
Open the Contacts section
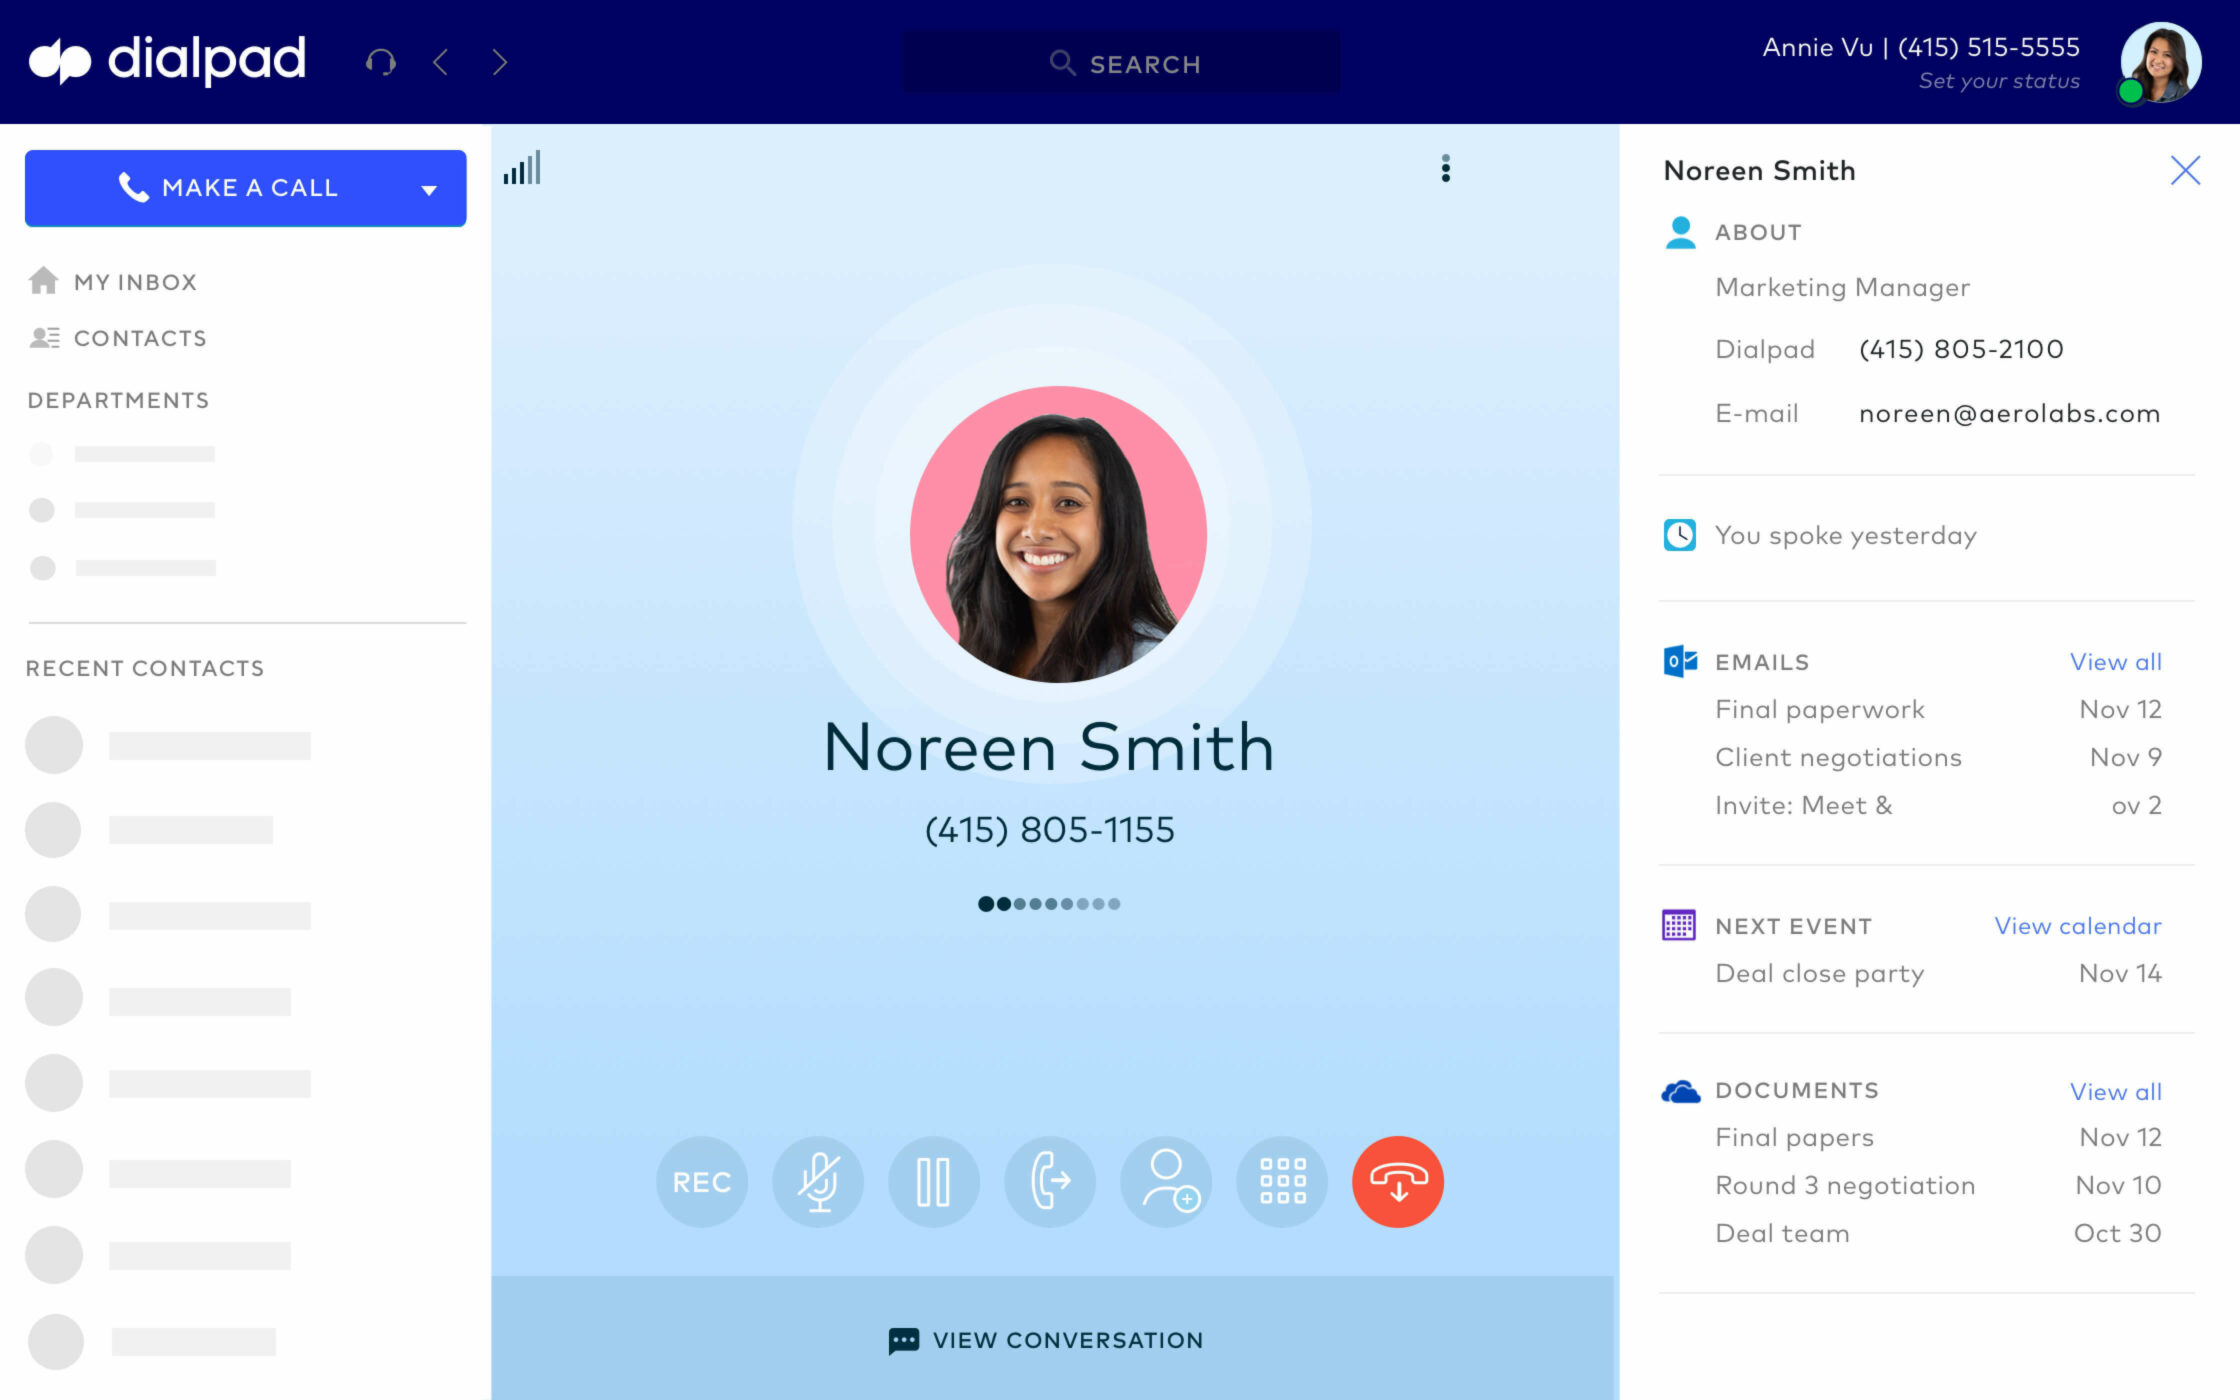(x=140, y=338)
